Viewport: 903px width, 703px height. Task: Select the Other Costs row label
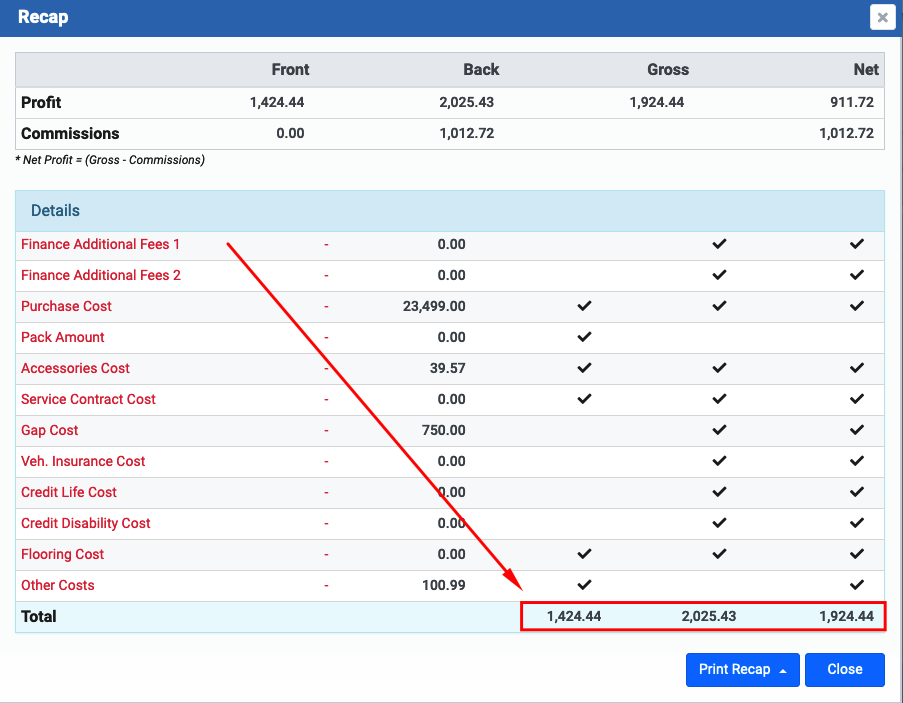tap(58, 585)
